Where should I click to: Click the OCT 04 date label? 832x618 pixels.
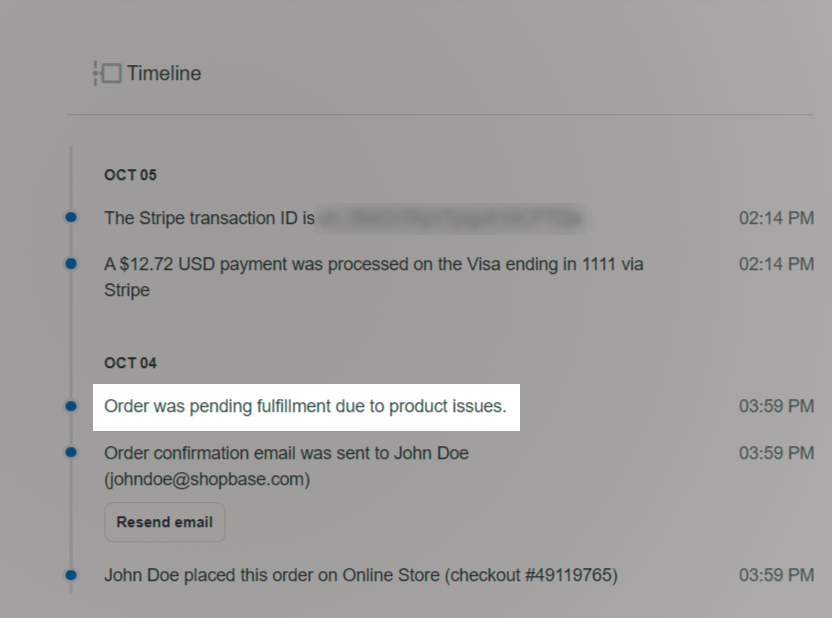pos(130,363)
